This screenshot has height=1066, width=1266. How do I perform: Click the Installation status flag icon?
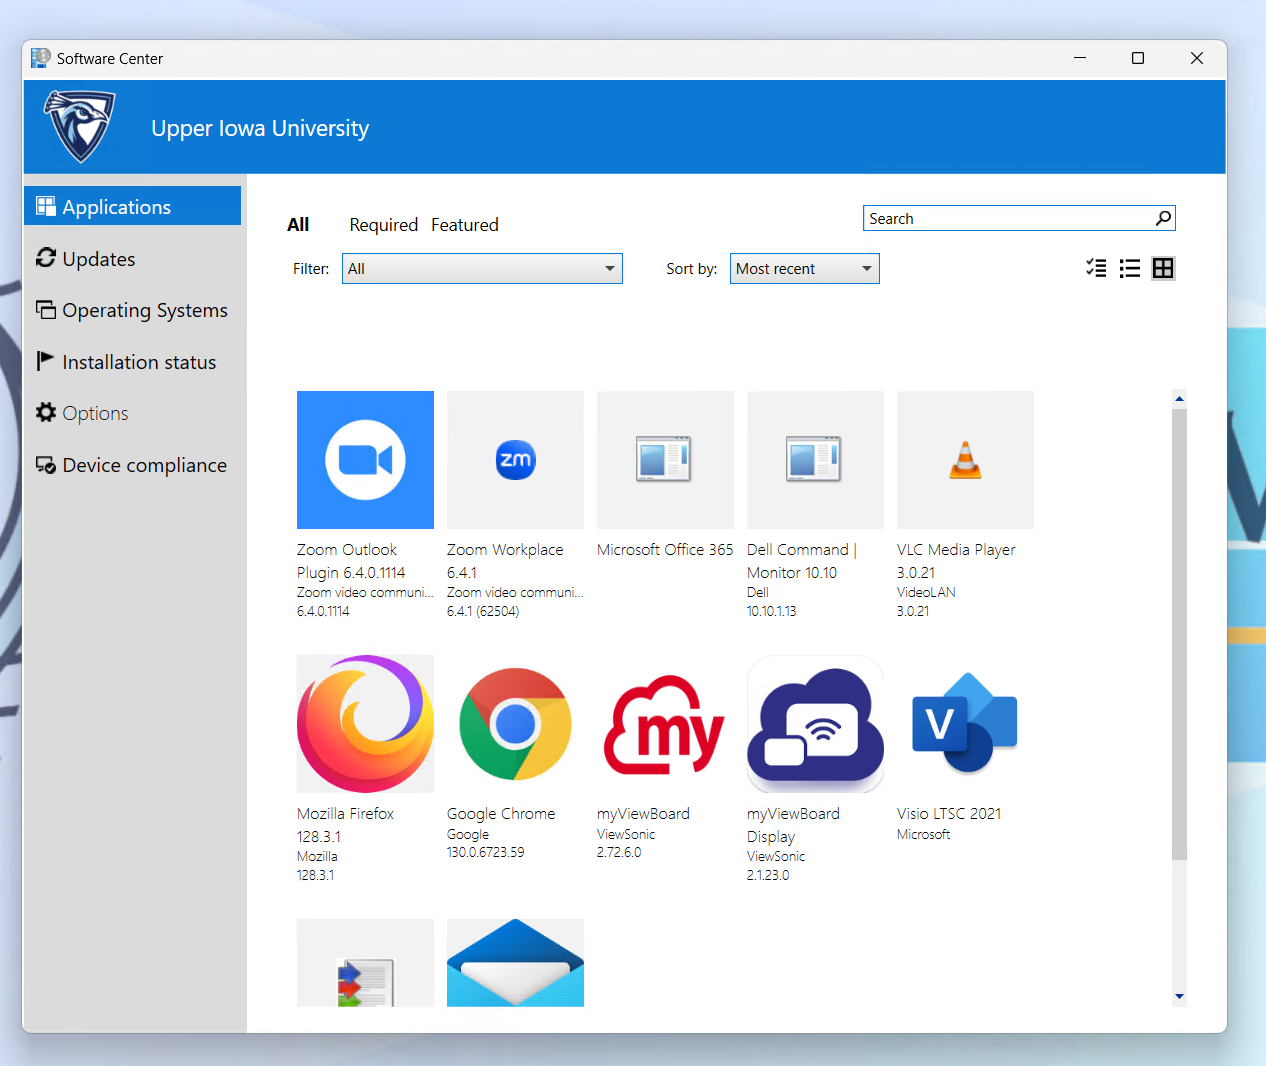click(46, 361)
